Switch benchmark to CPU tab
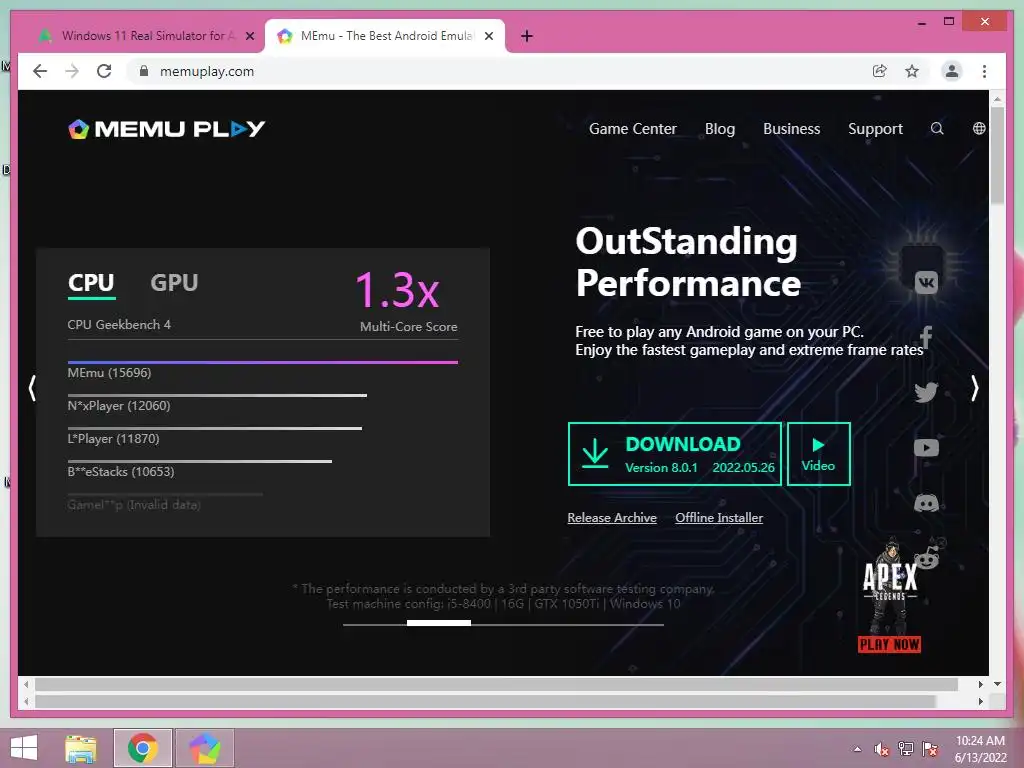1024x768 pixels. (91, 283)
